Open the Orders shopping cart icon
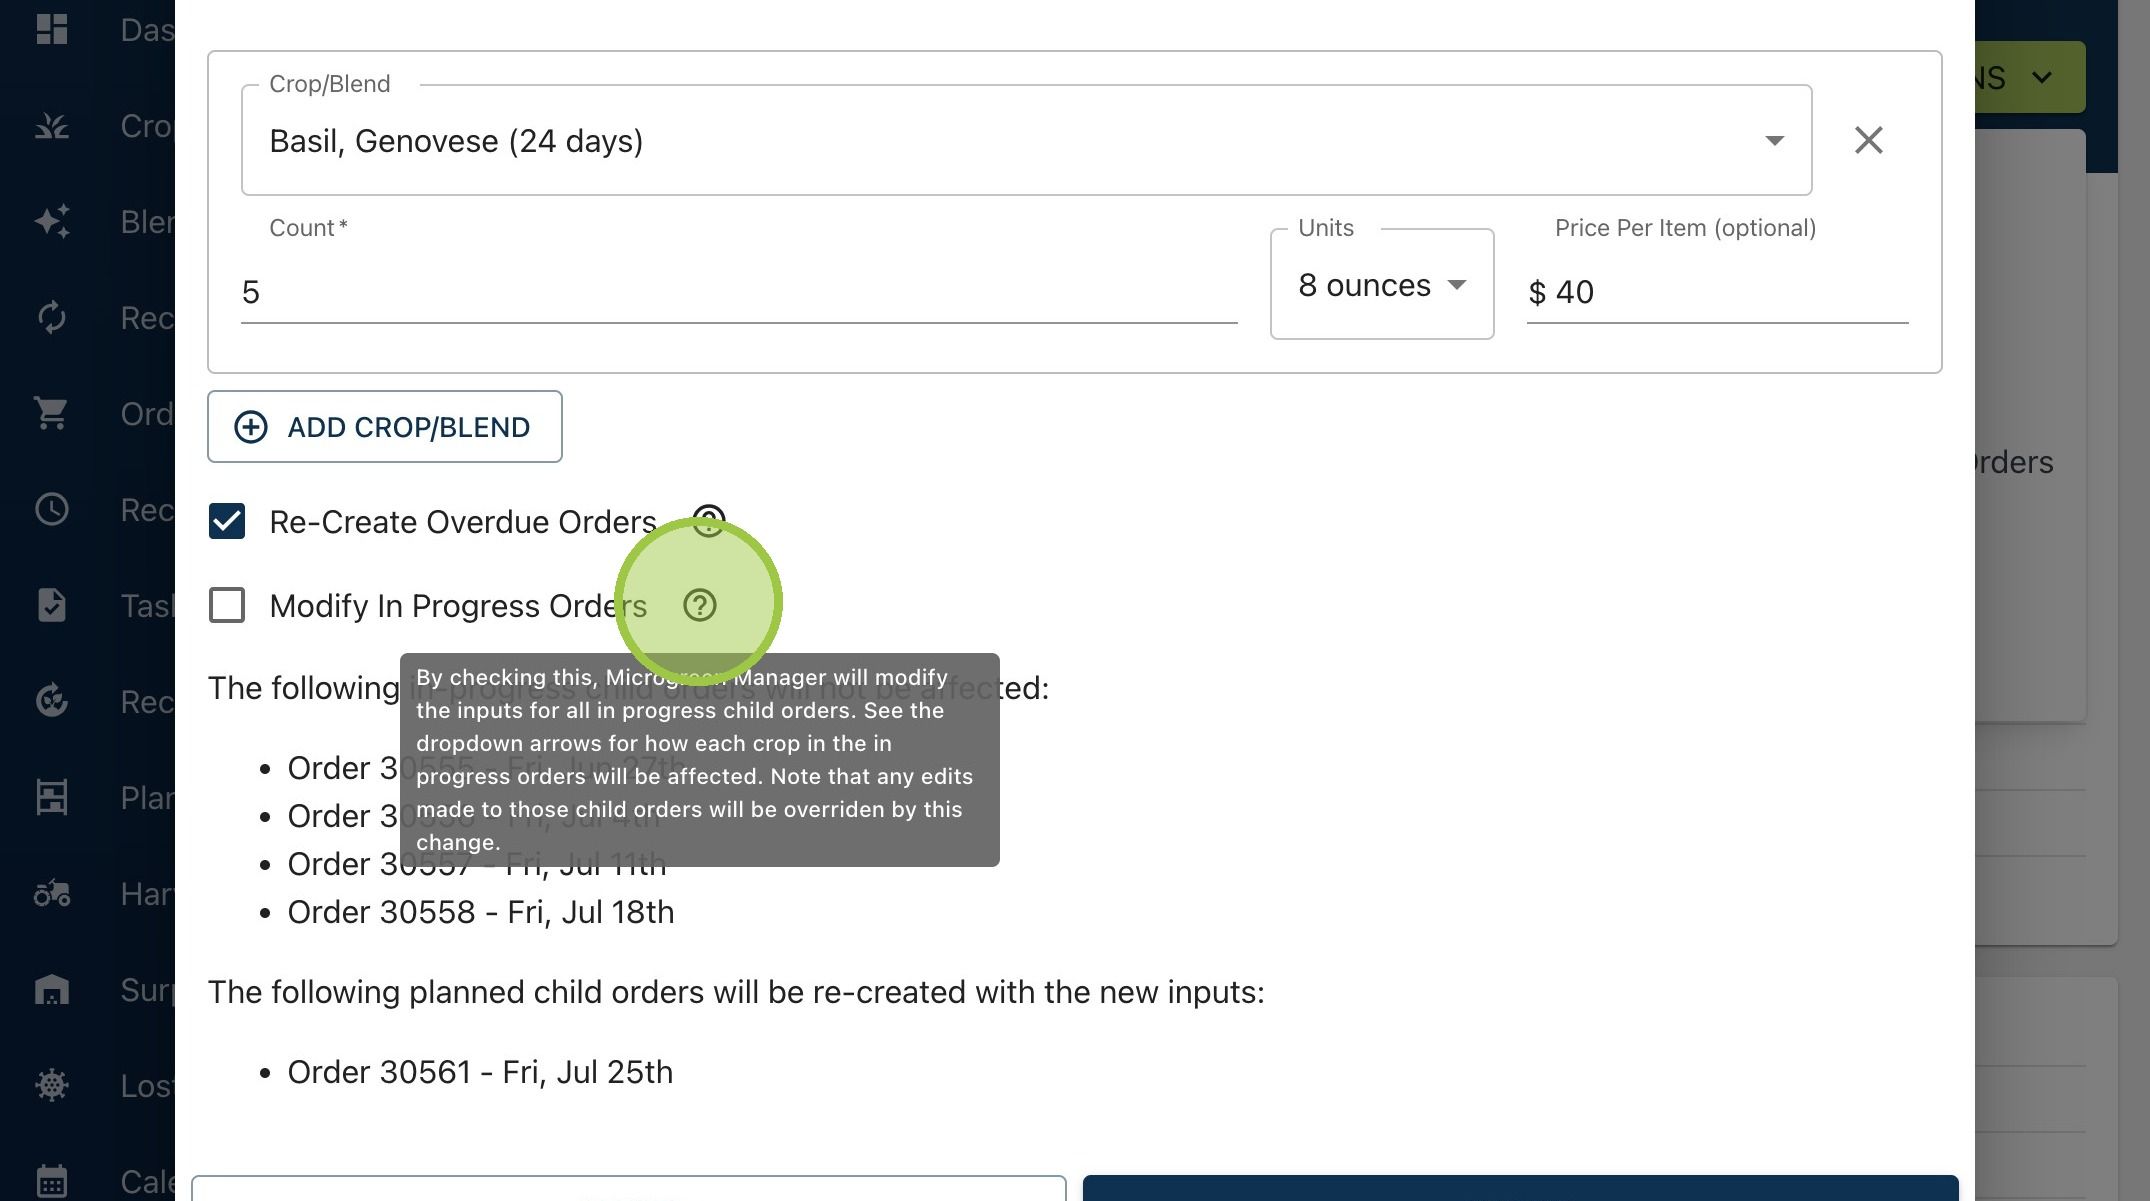The image size is (2150, 1201). point(52,413)
